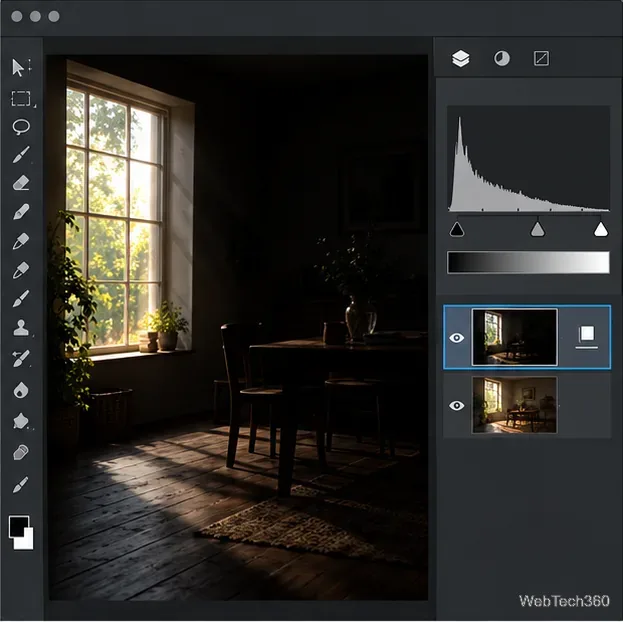This screenshot has width=623, height=622.
Task: Choose the brush tool directly beneath the lasso
Action: coord(21,155)
